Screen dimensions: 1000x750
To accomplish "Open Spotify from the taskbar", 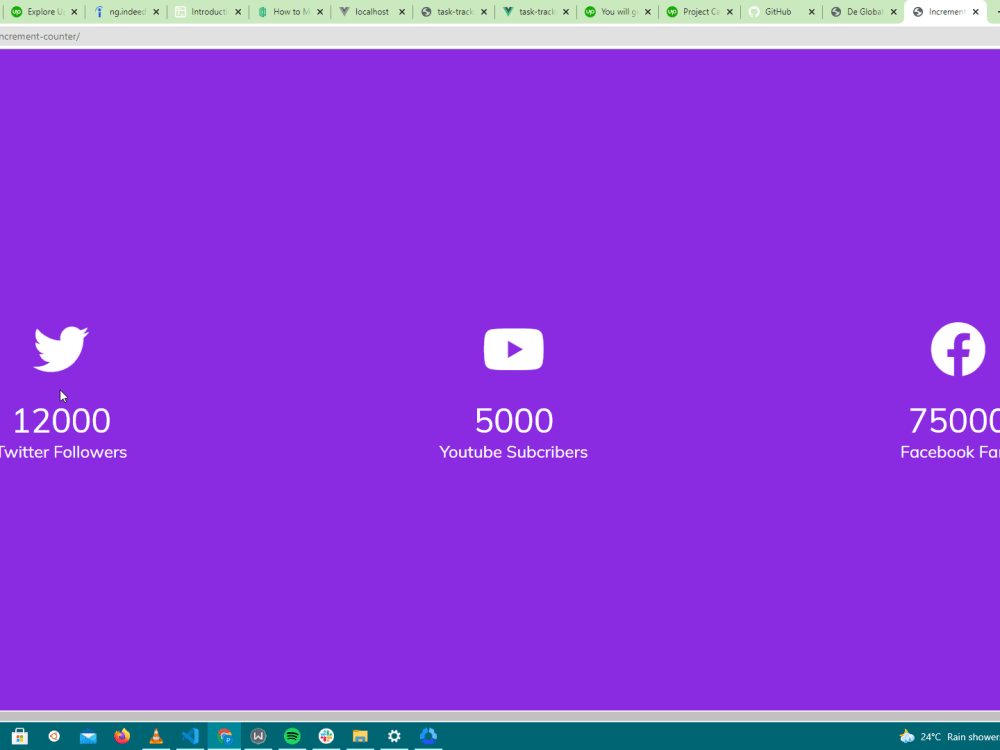I will [x=292, y=736].
